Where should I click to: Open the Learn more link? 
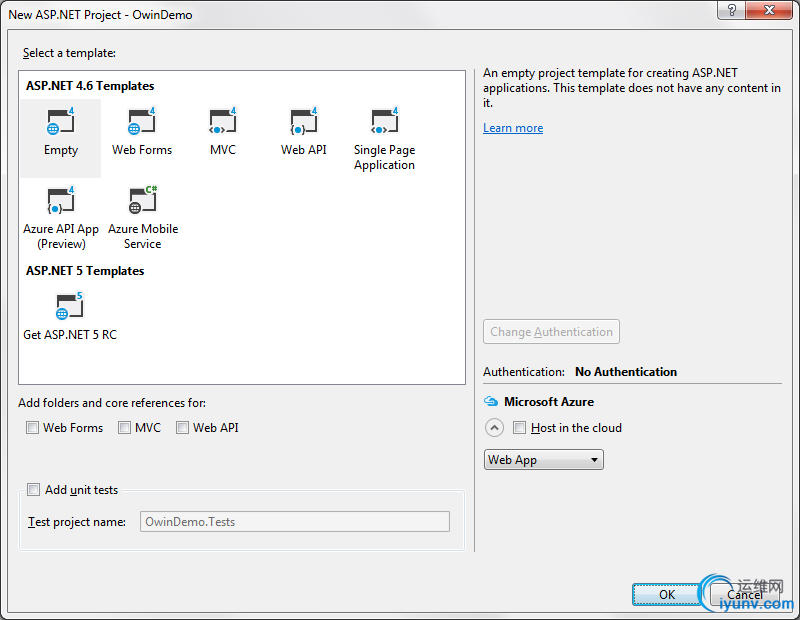click(513, 128)
